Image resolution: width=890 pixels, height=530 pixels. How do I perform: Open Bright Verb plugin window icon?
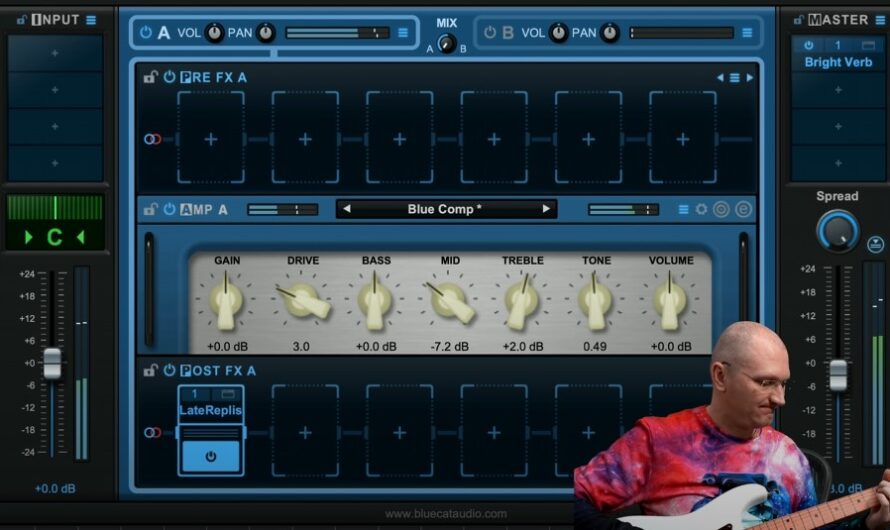(x=868, y=45)
